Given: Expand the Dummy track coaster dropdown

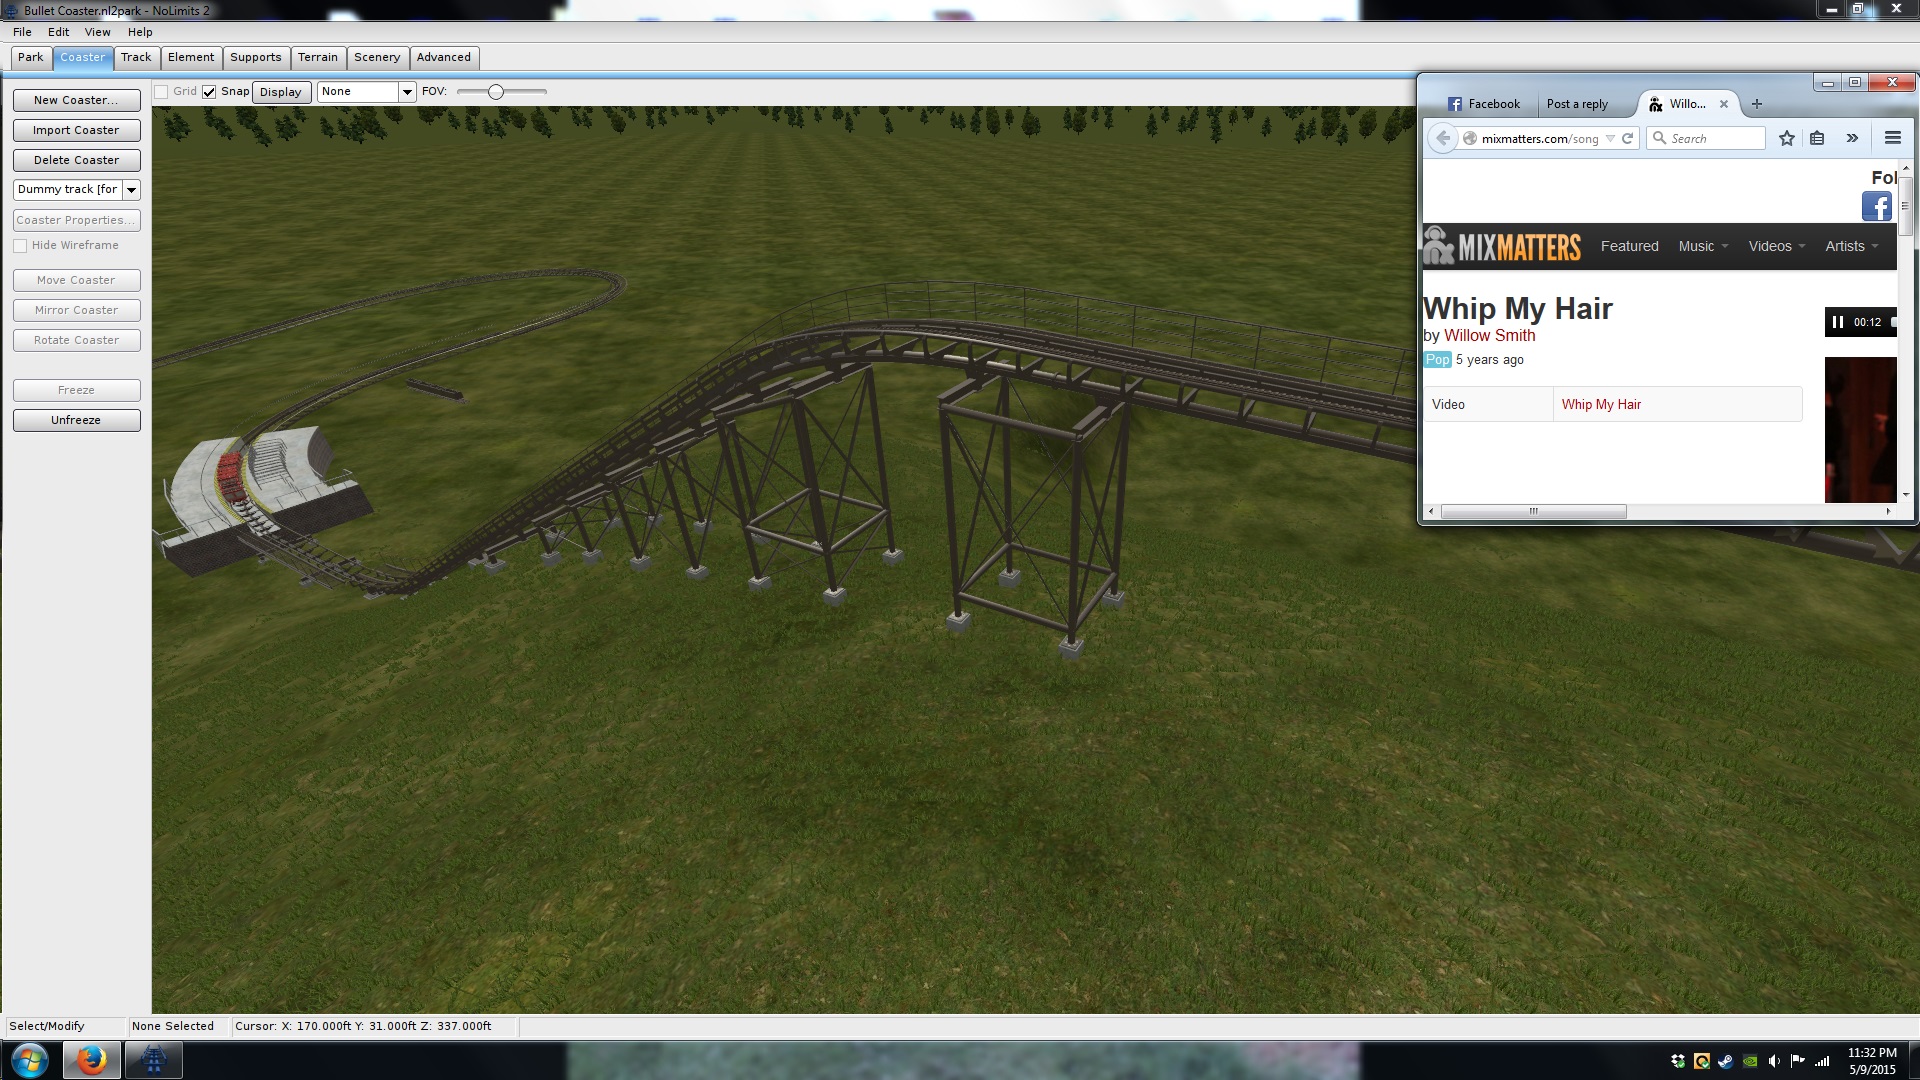Looking at the screenshot, I should (x=131, y=190).
